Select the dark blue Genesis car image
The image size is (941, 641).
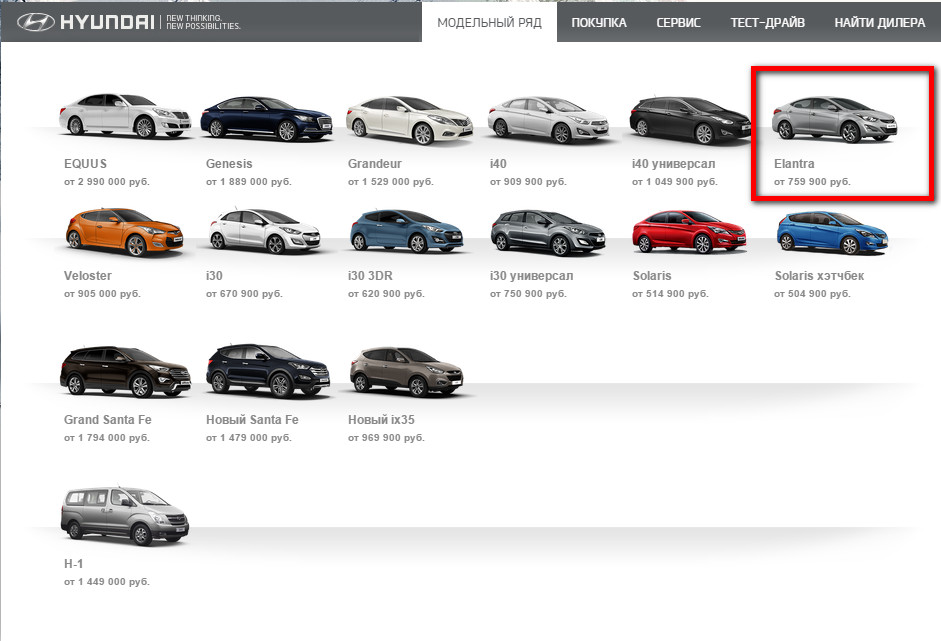[x=266, y=119]
